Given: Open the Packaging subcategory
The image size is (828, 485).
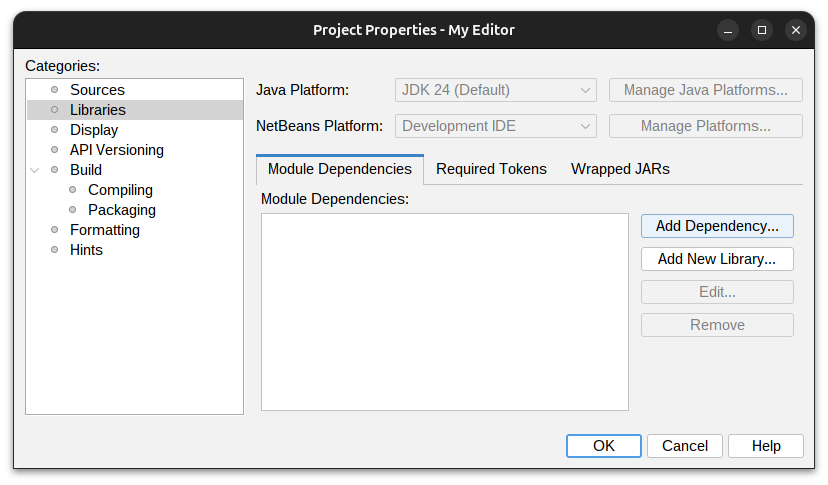Looking at the screenshot, I should coord(122,210).
